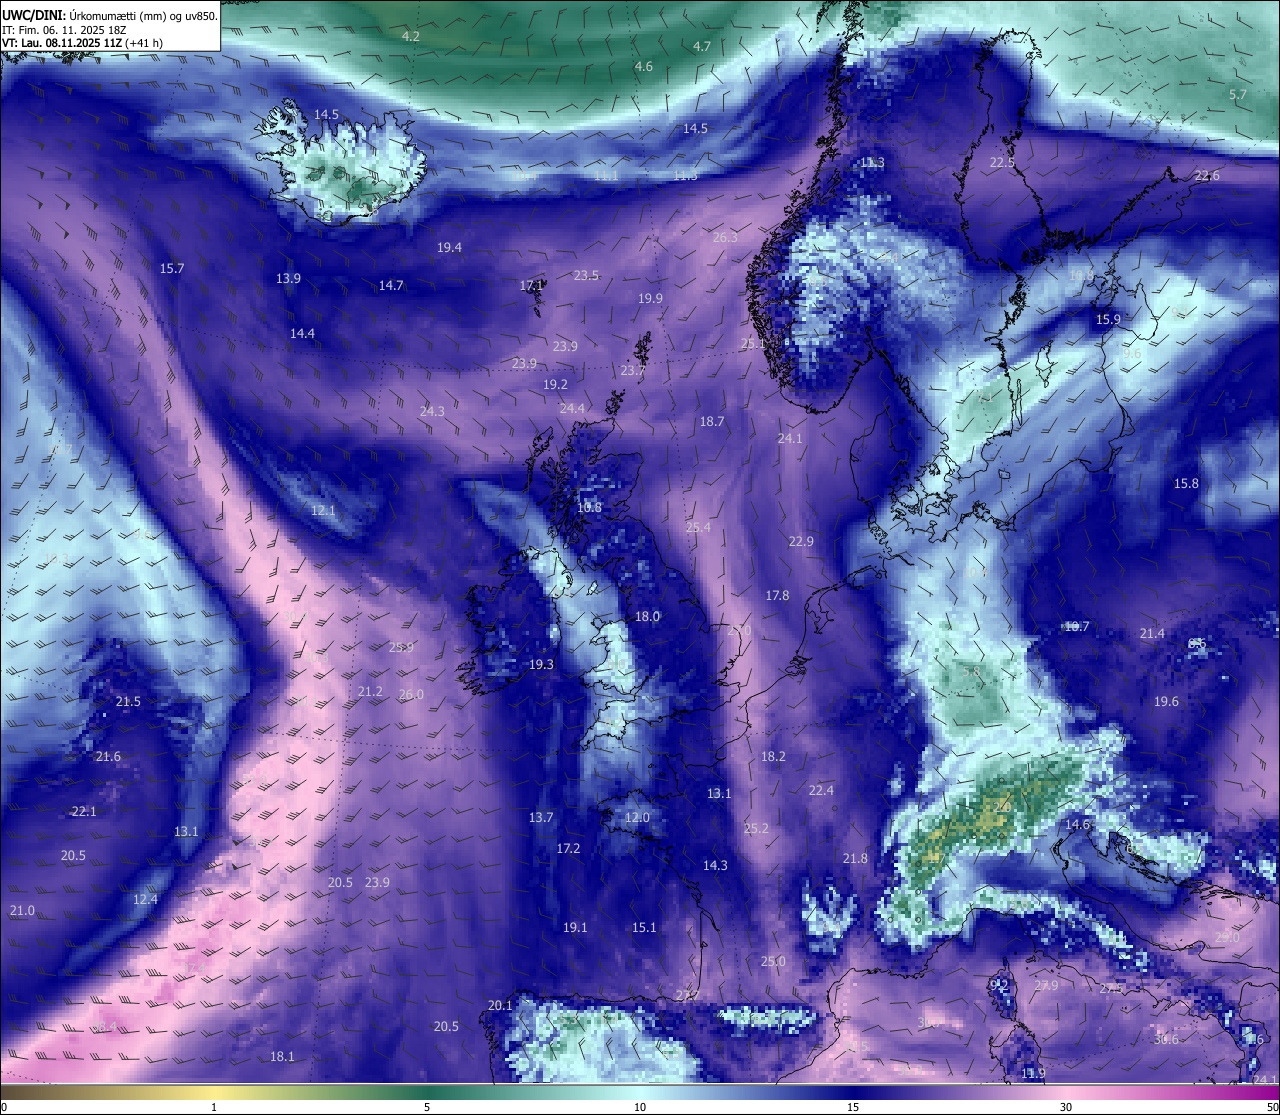Click the value 4.2 at top of map
This screenshot has height=1115, width=1280.
[410, 36]
